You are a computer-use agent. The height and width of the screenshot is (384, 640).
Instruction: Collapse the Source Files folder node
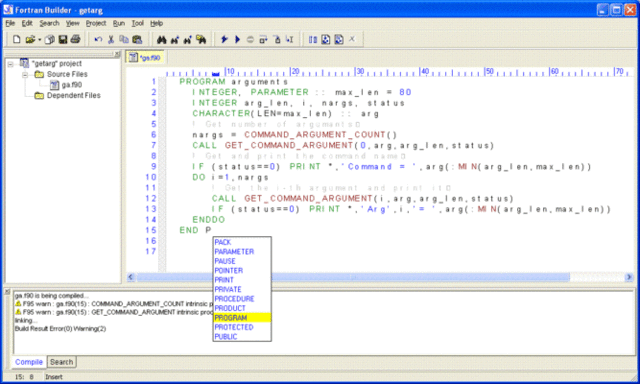coord(25,74)
